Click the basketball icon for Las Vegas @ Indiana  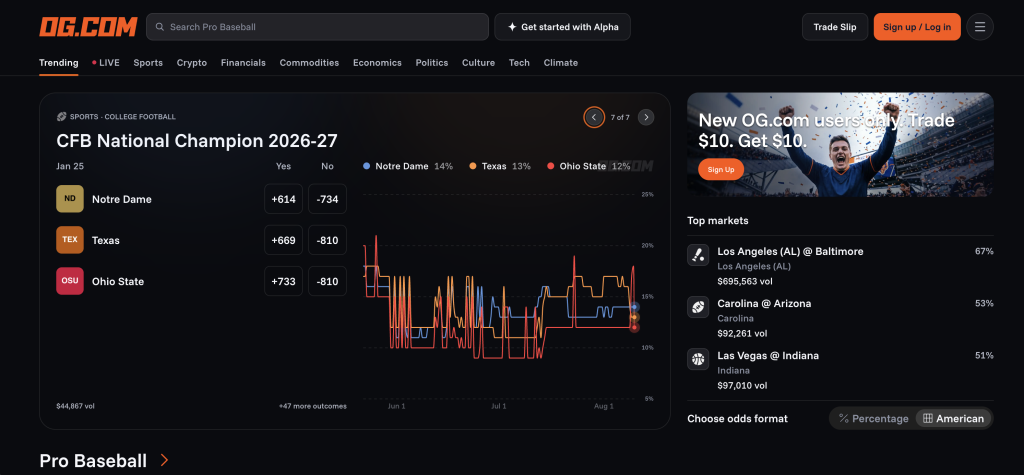[698, 359]
